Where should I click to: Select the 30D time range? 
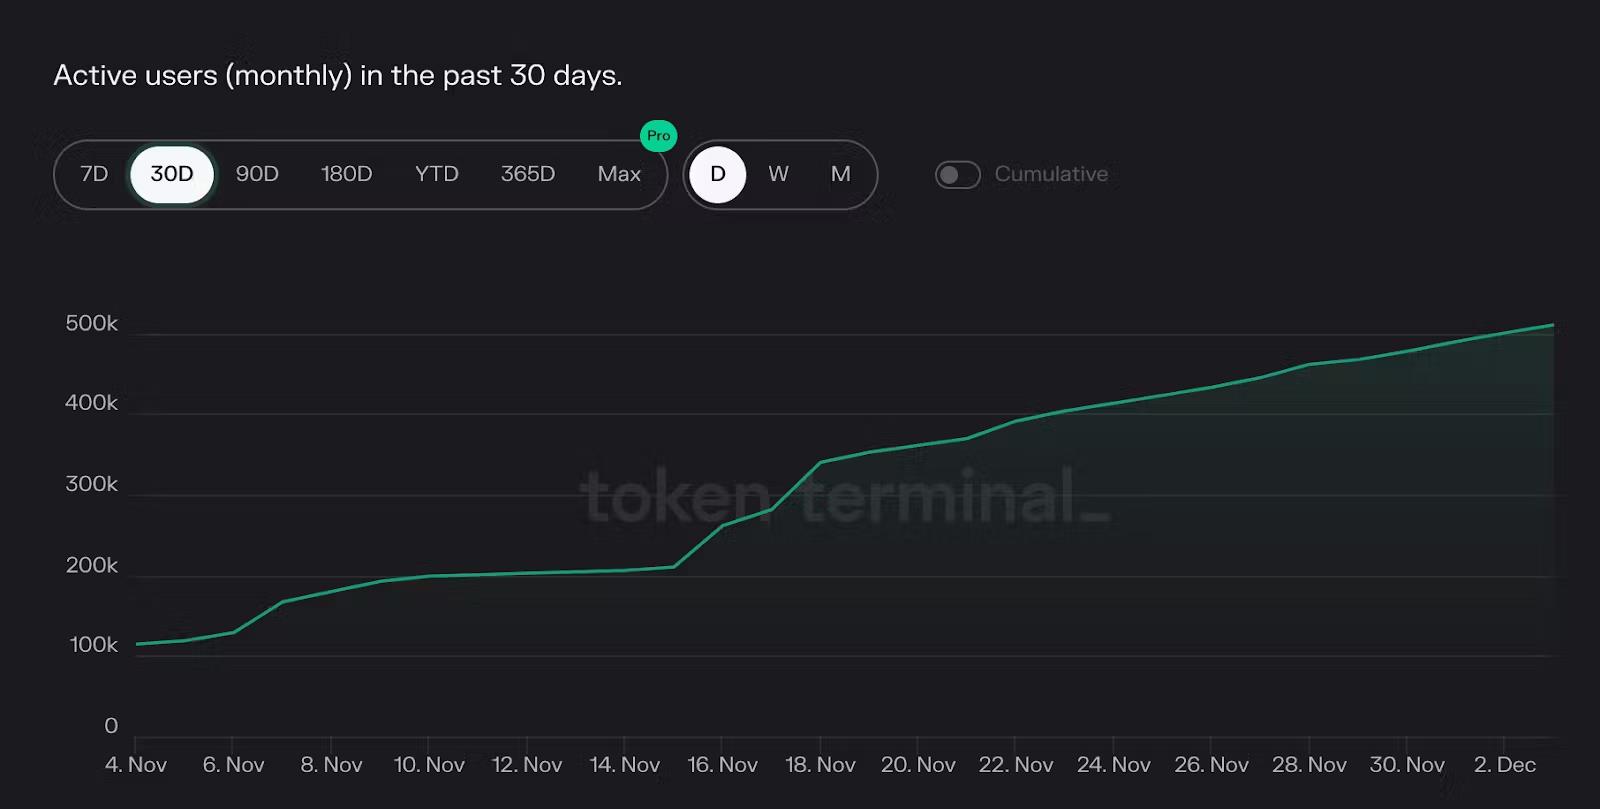pos(172,174)
